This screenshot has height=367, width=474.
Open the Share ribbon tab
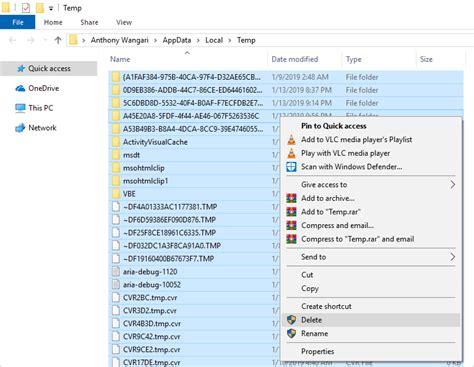pyautogui.click(x=89, y=22)
